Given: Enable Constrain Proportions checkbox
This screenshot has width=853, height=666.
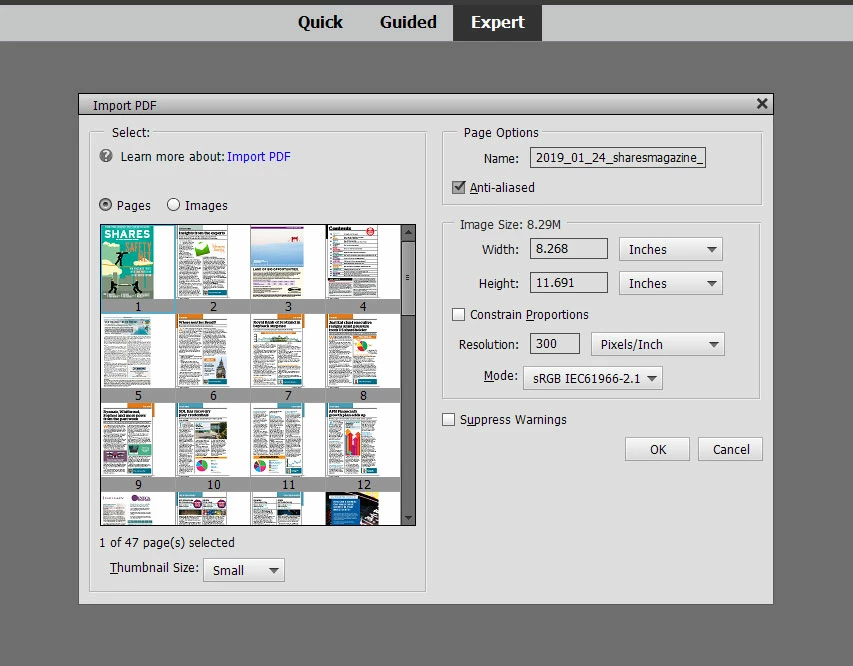Looking at the screenshot, I should [x=459, y=314].
